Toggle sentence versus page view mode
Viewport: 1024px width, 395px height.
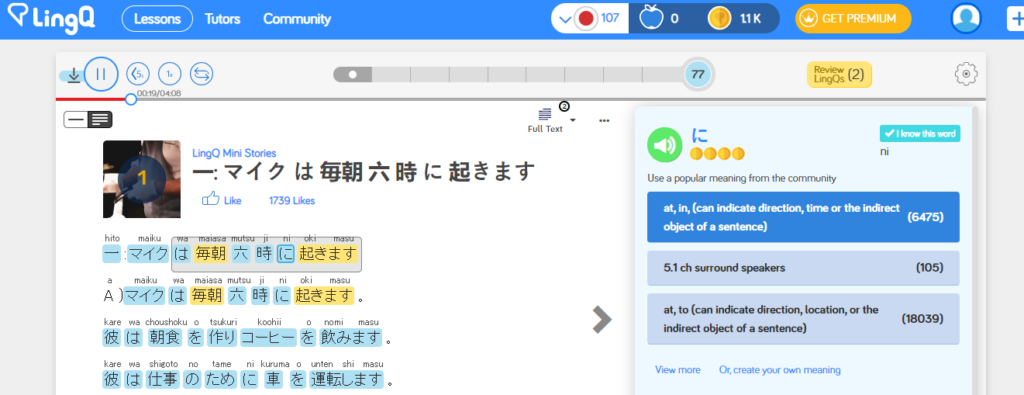coord(88,119)
